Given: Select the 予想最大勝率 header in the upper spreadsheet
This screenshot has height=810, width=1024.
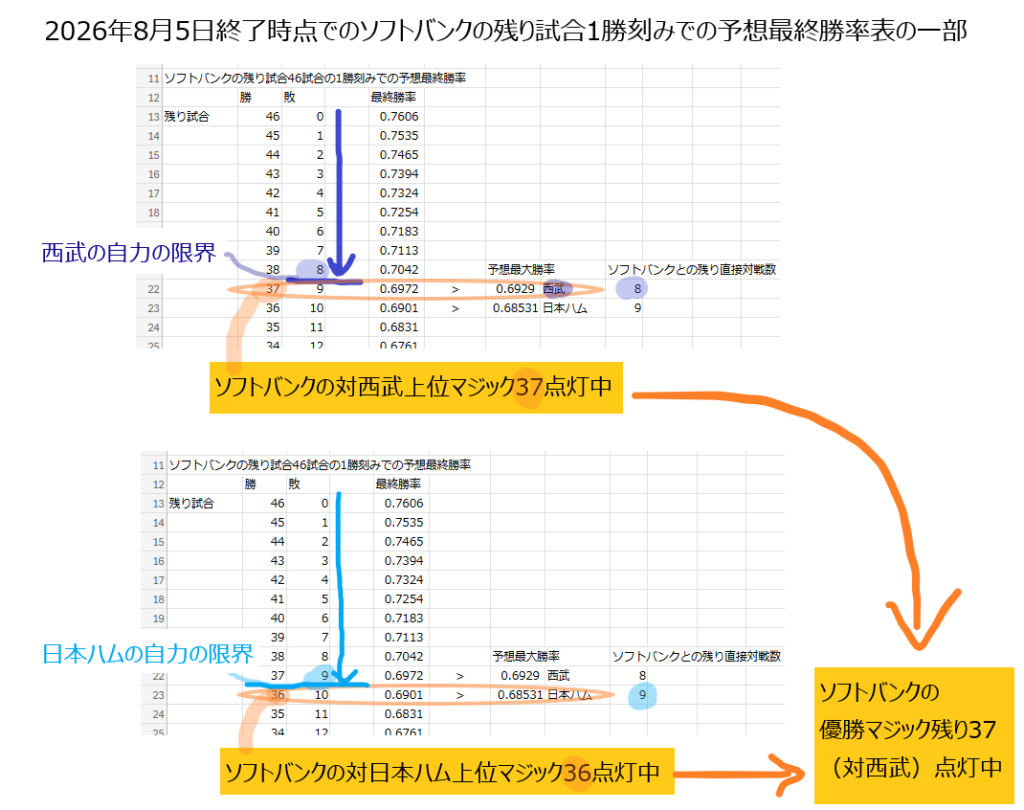Looking at the screenshot, I should (x=521, y=269).
